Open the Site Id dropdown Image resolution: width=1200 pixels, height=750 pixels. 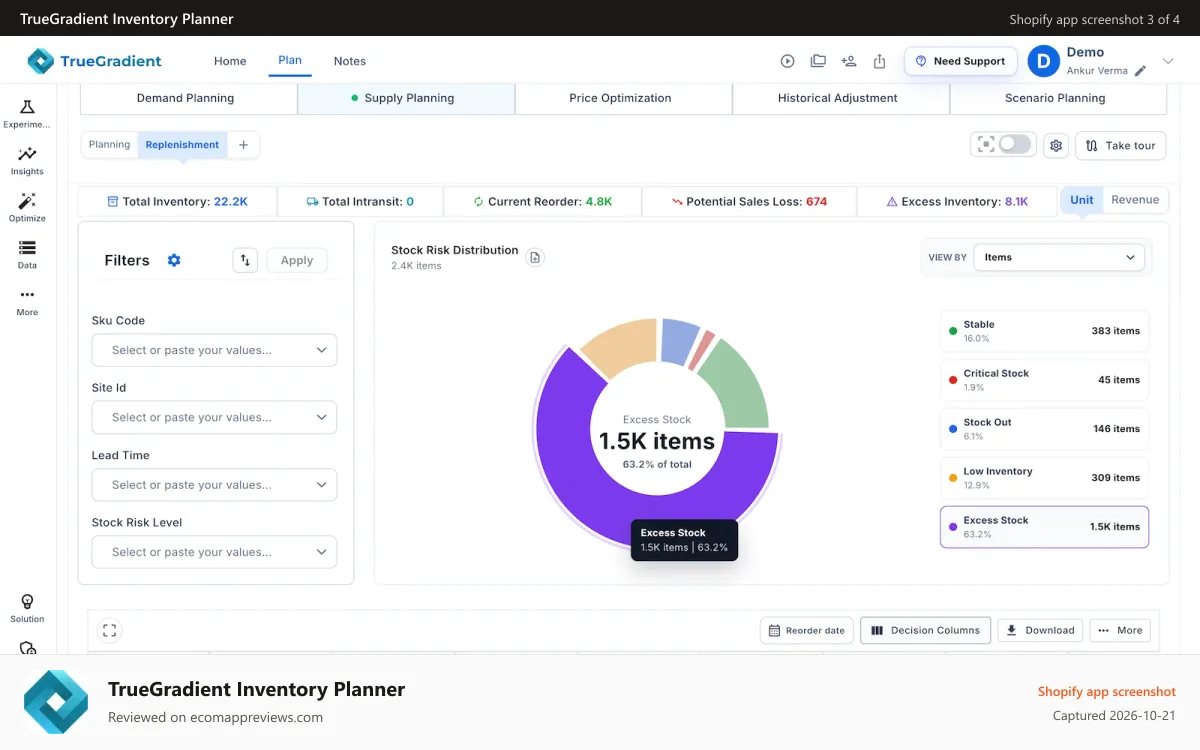(x=214, y=417)
